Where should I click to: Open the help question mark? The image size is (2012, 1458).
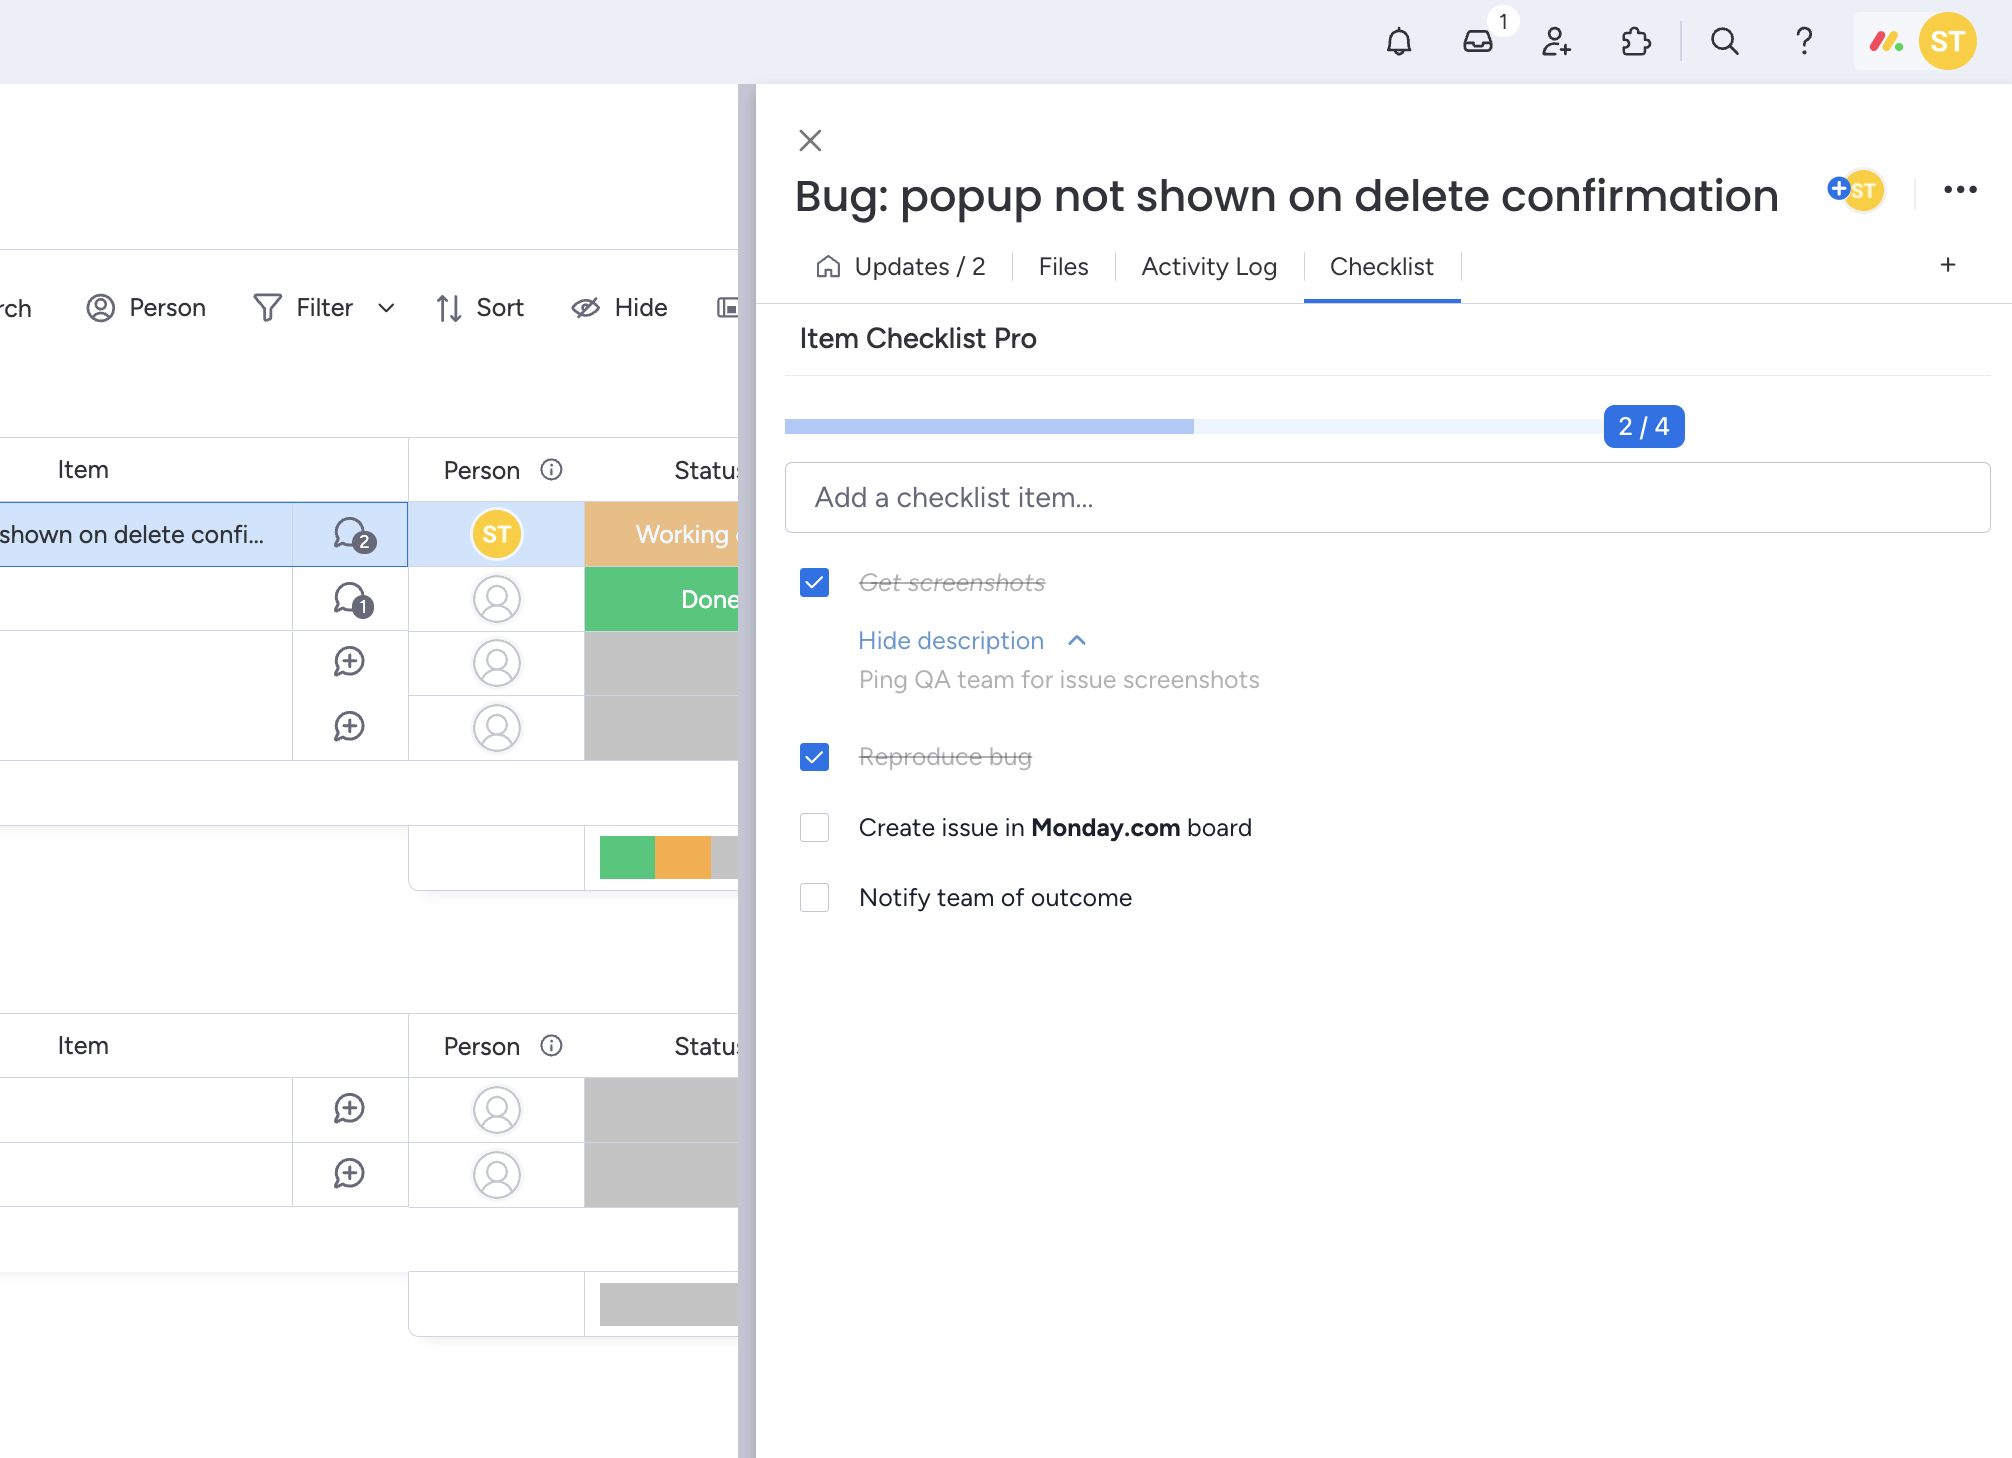tap(1804, 42)
